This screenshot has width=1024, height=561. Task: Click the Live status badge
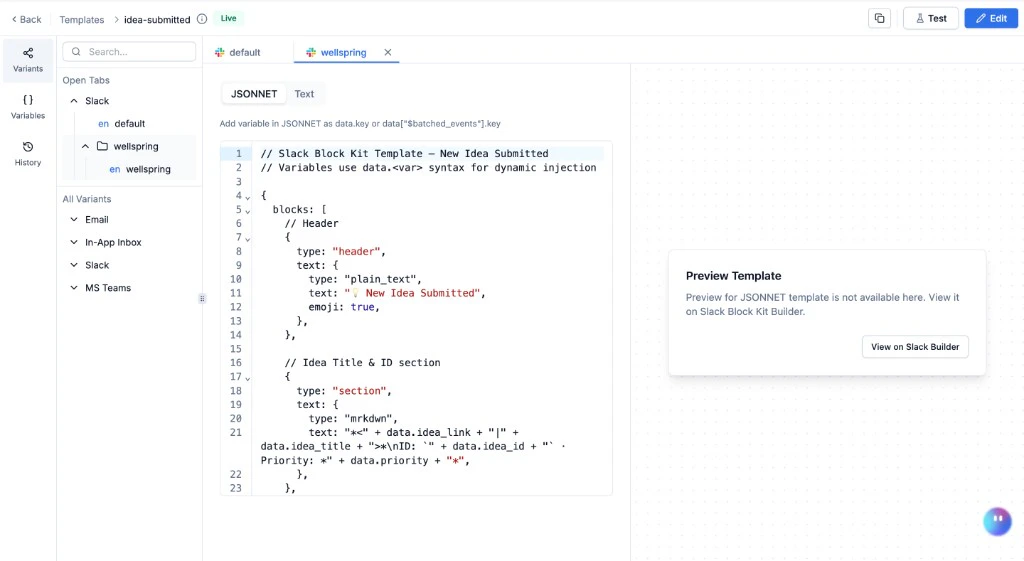[x=229, y=18]
